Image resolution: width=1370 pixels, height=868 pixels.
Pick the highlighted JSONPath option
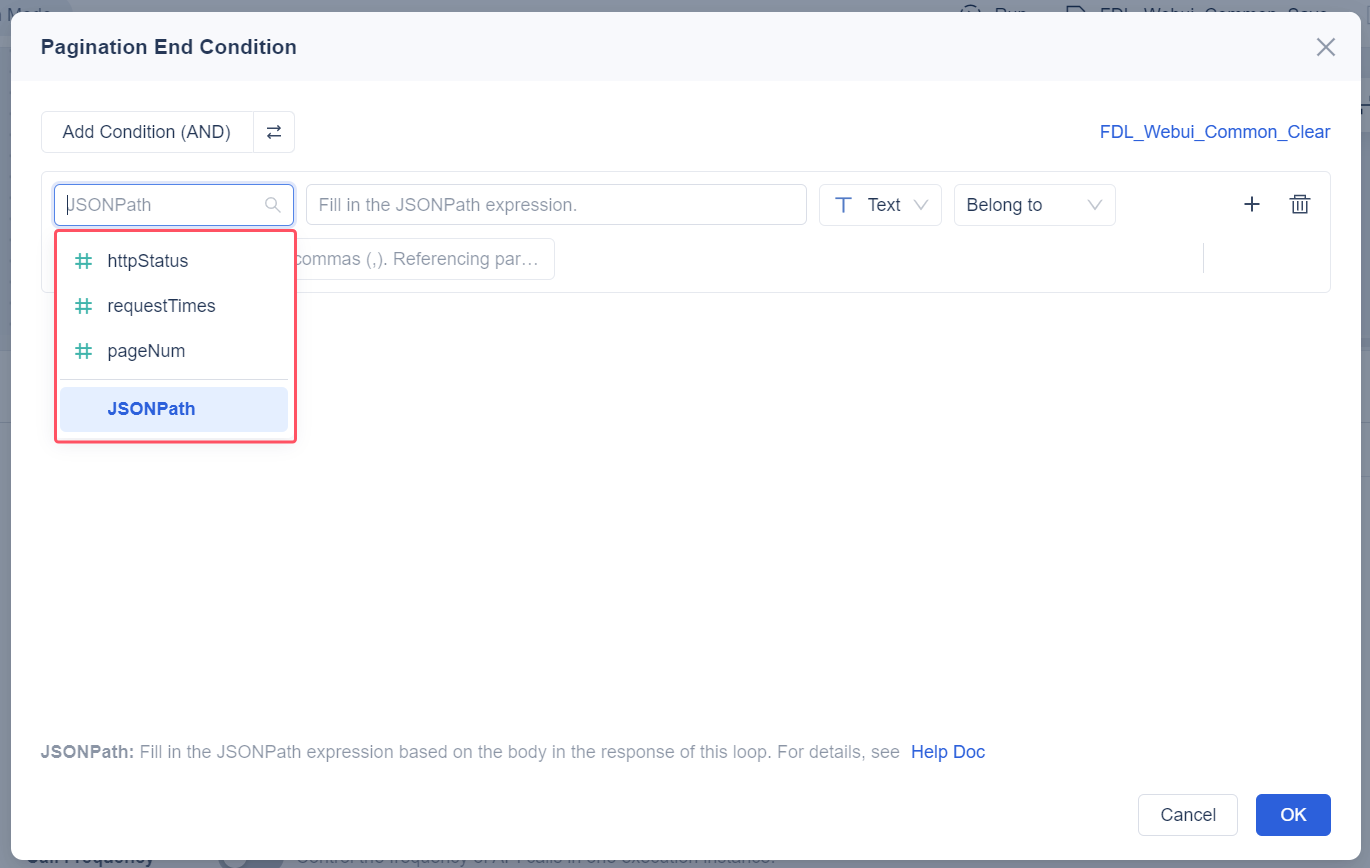point(174,409)
